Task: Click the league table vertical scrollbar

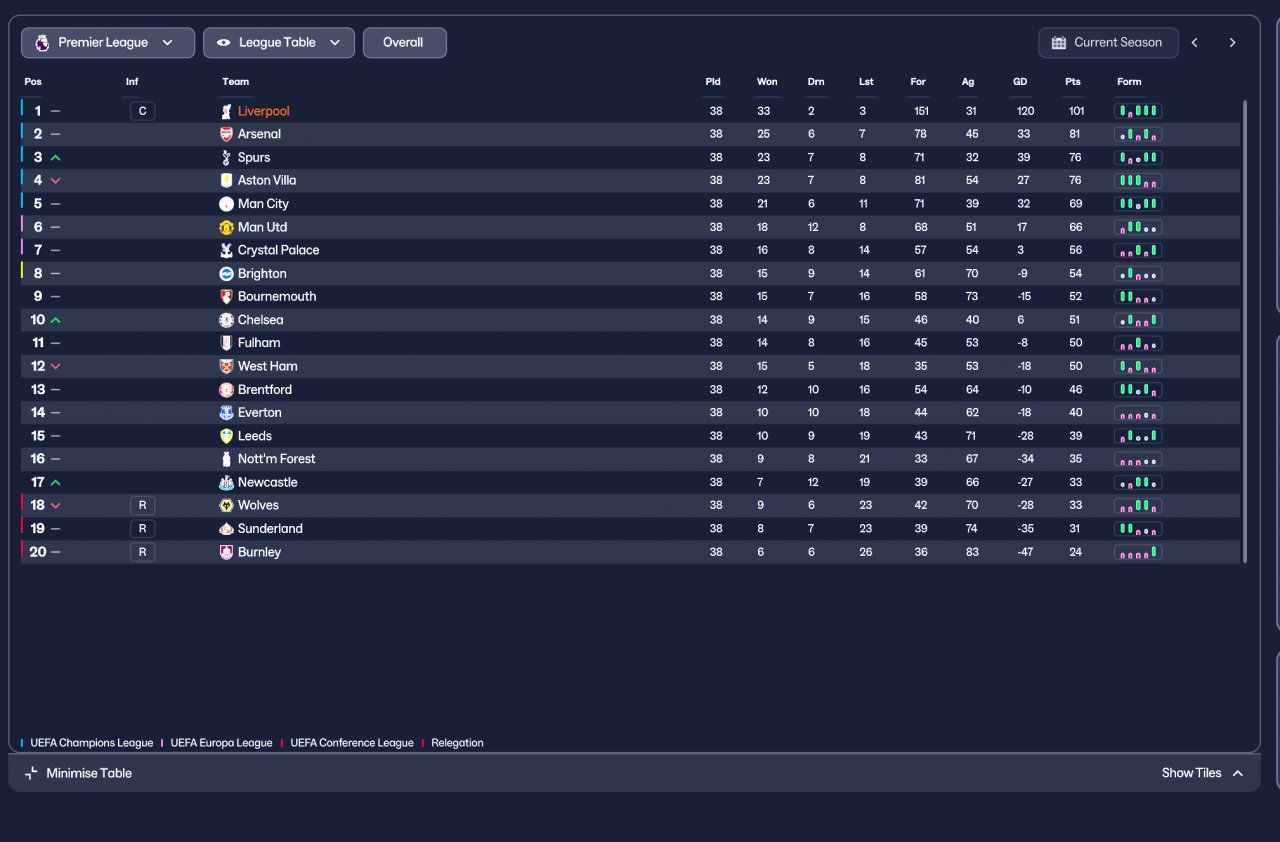Action: click(1245, 331)
